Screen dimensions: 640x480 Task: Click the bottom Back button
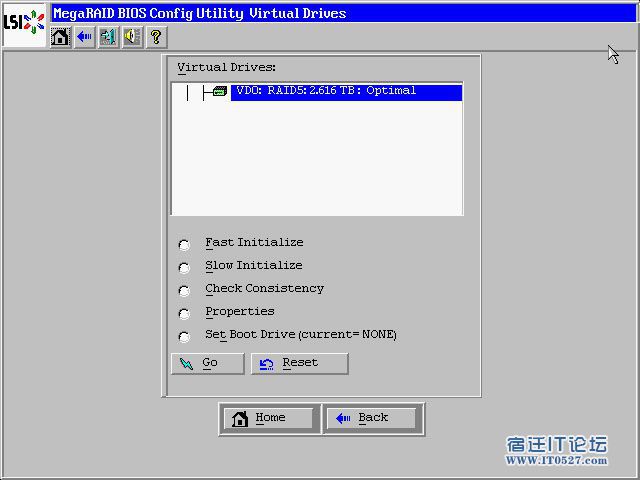(x=371, y=418)
